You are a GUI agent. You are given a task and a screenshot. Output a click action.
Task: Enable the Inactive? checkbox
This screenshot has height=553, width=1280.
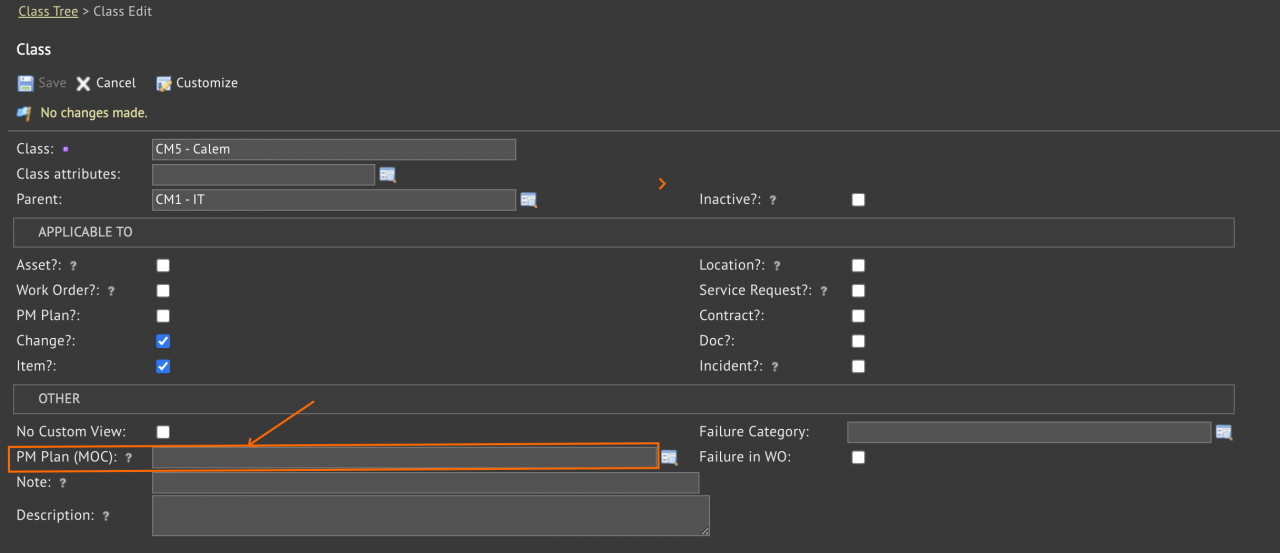pos(858,200)
